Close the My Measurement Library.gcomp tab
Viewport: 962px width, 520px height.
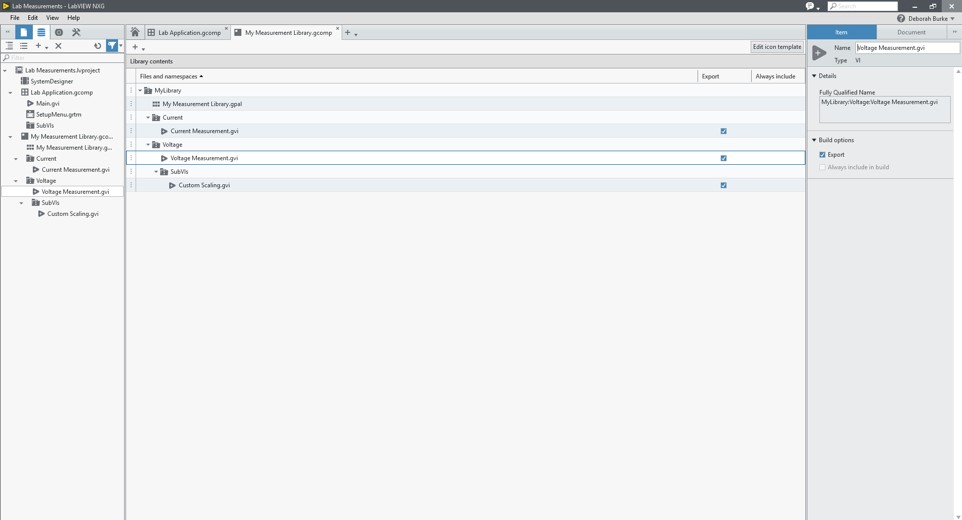click(x=337, y=29)
